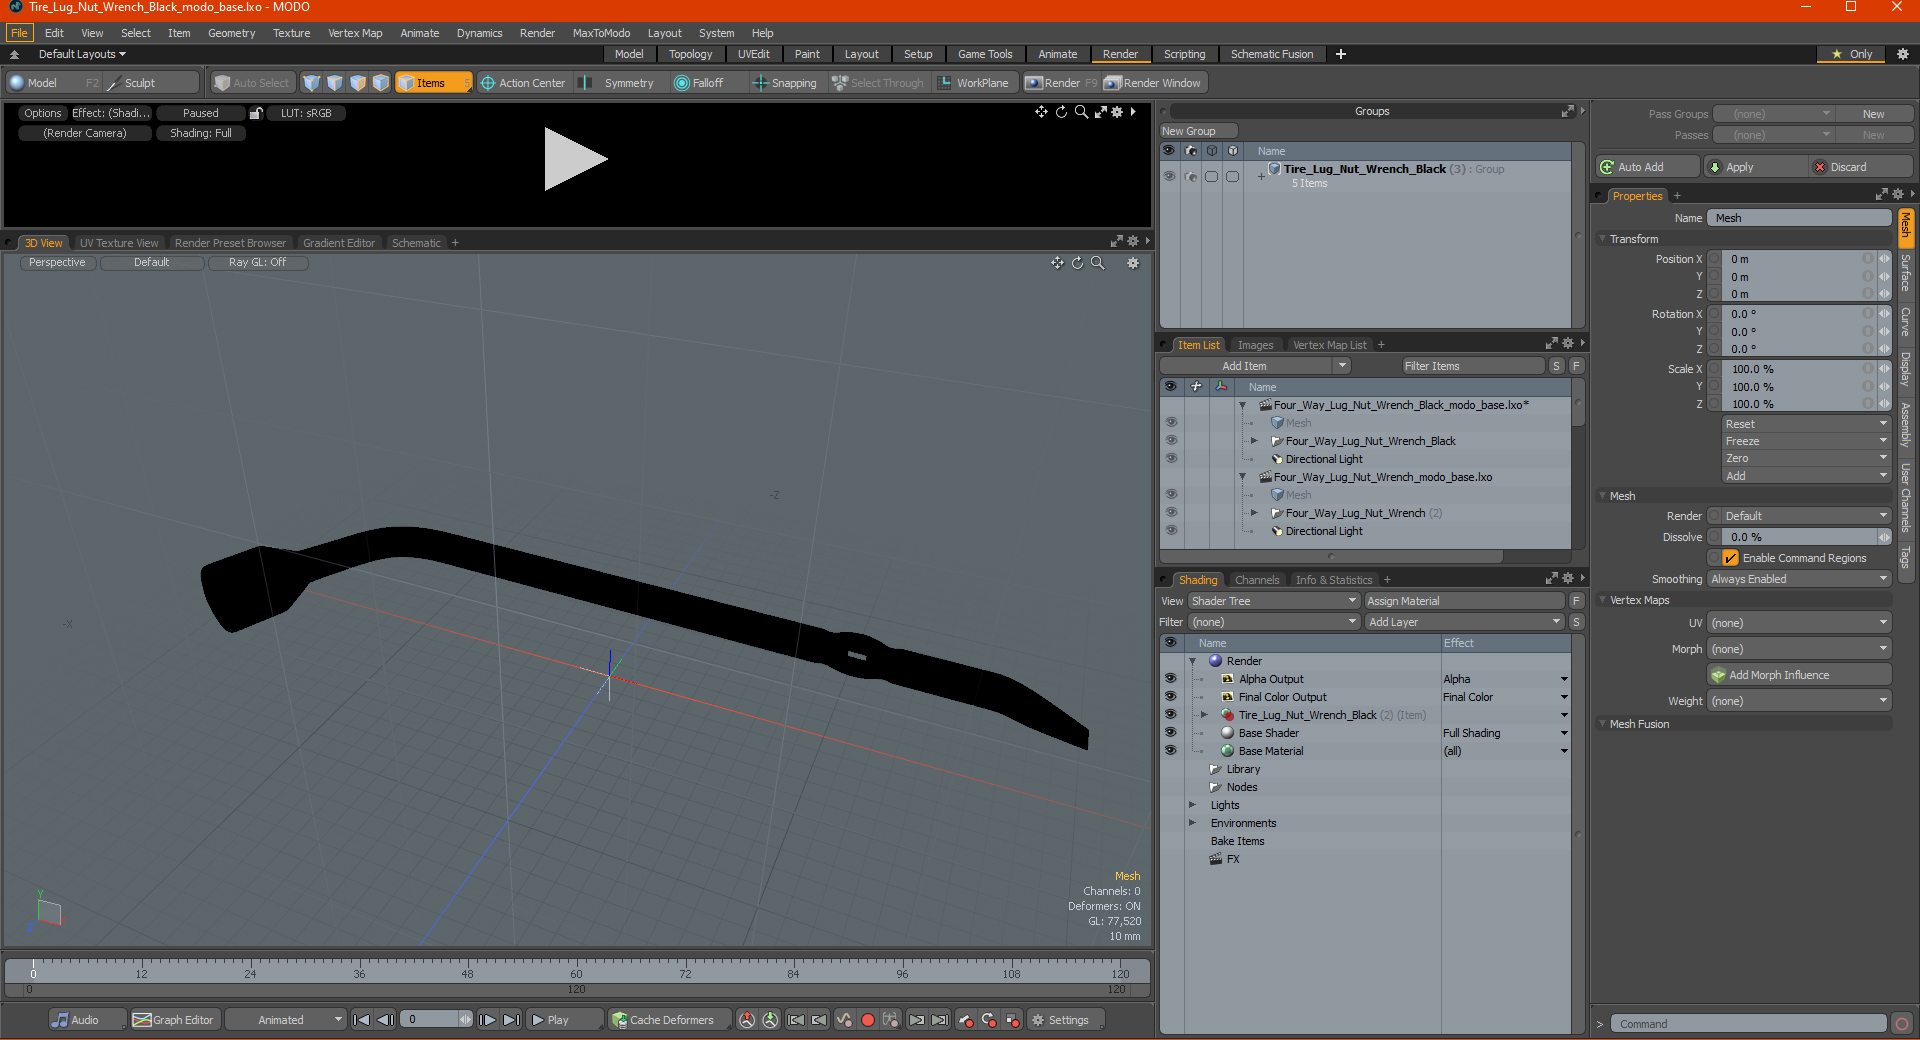Switch to Topology layout tab
The height and width of the screenshot is (1040, 1920).
pyautogui.click(x=690, y=54)
